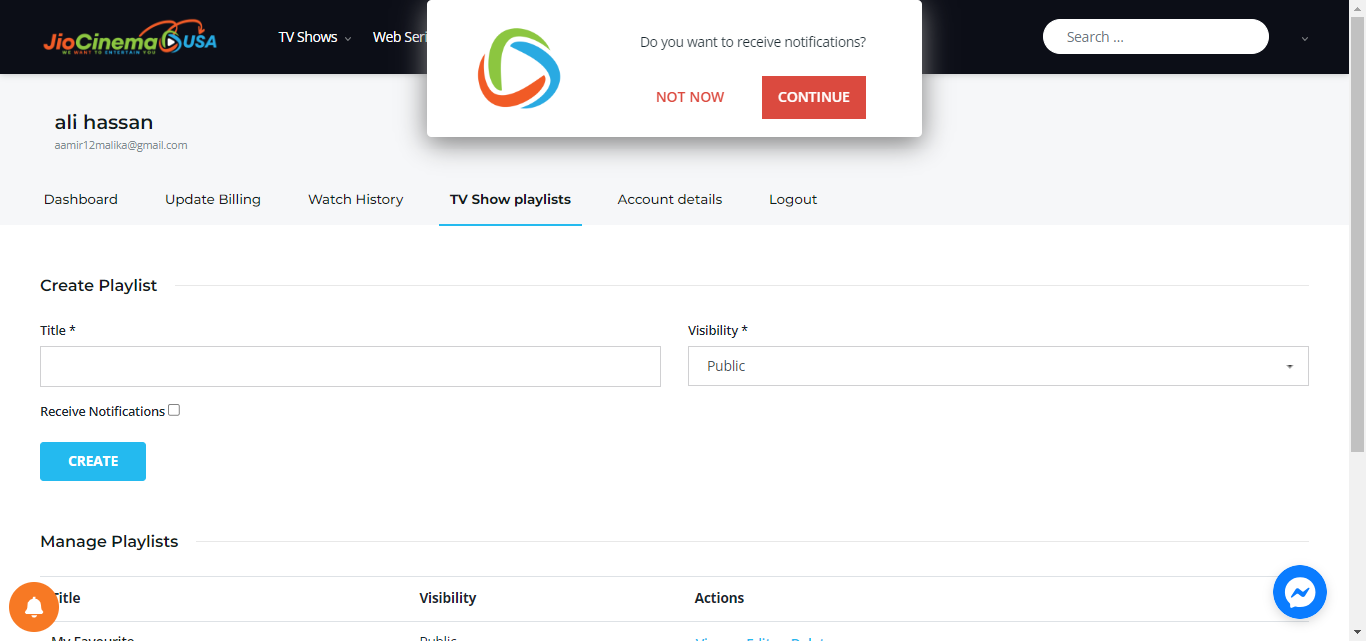
Task: Click the Actions column header
Action: [x=719, y=598]
